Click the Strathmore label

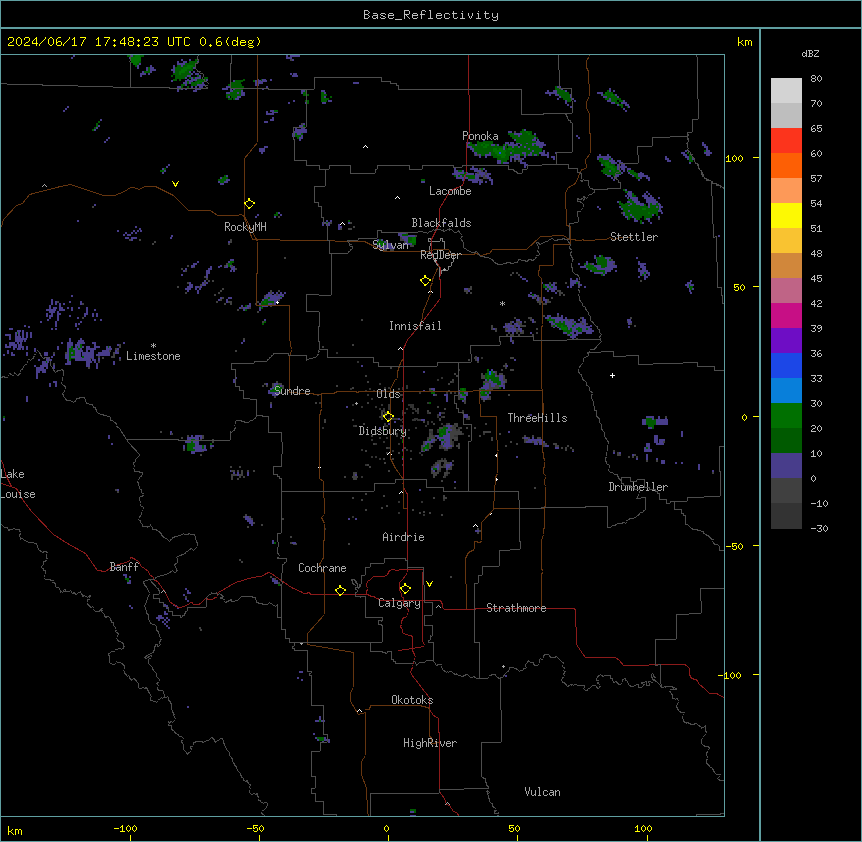tap(516, 608)
